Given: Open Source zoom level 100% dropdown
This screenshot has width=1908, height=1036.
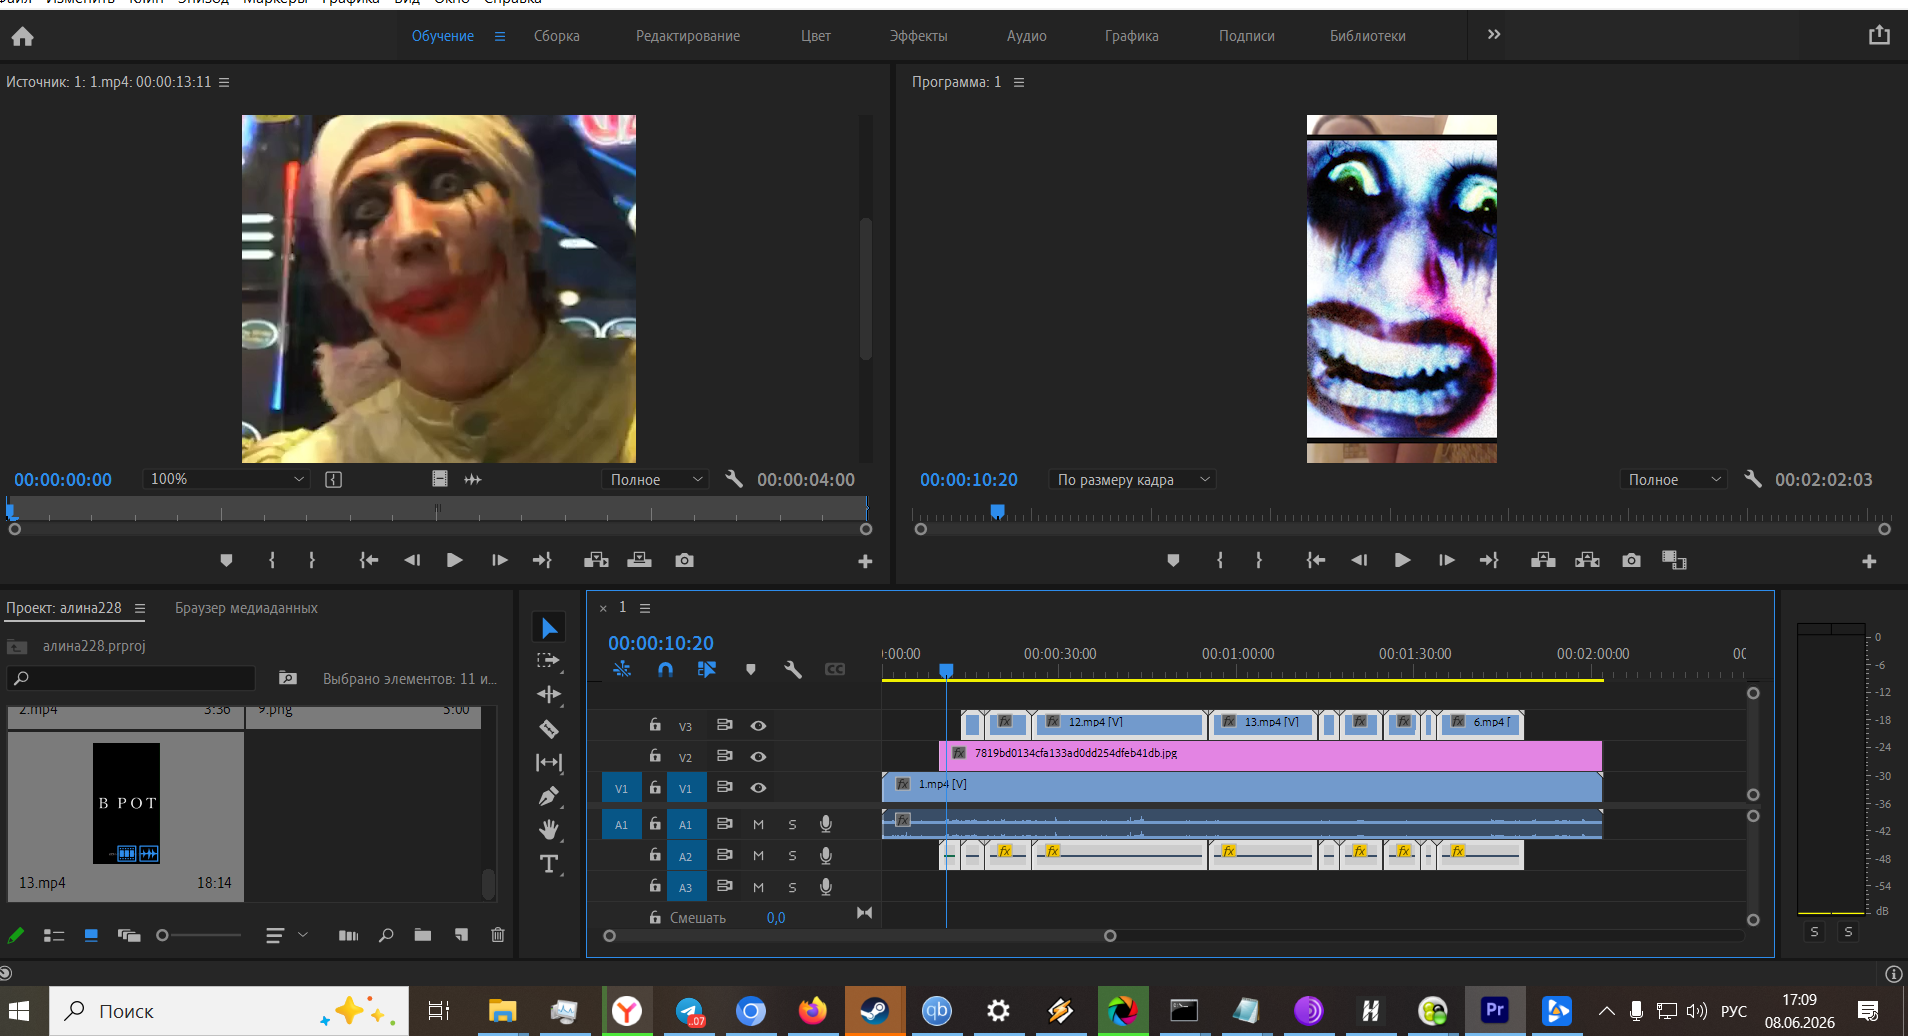Looking at the screenshot, I should (x=227, y=479).
